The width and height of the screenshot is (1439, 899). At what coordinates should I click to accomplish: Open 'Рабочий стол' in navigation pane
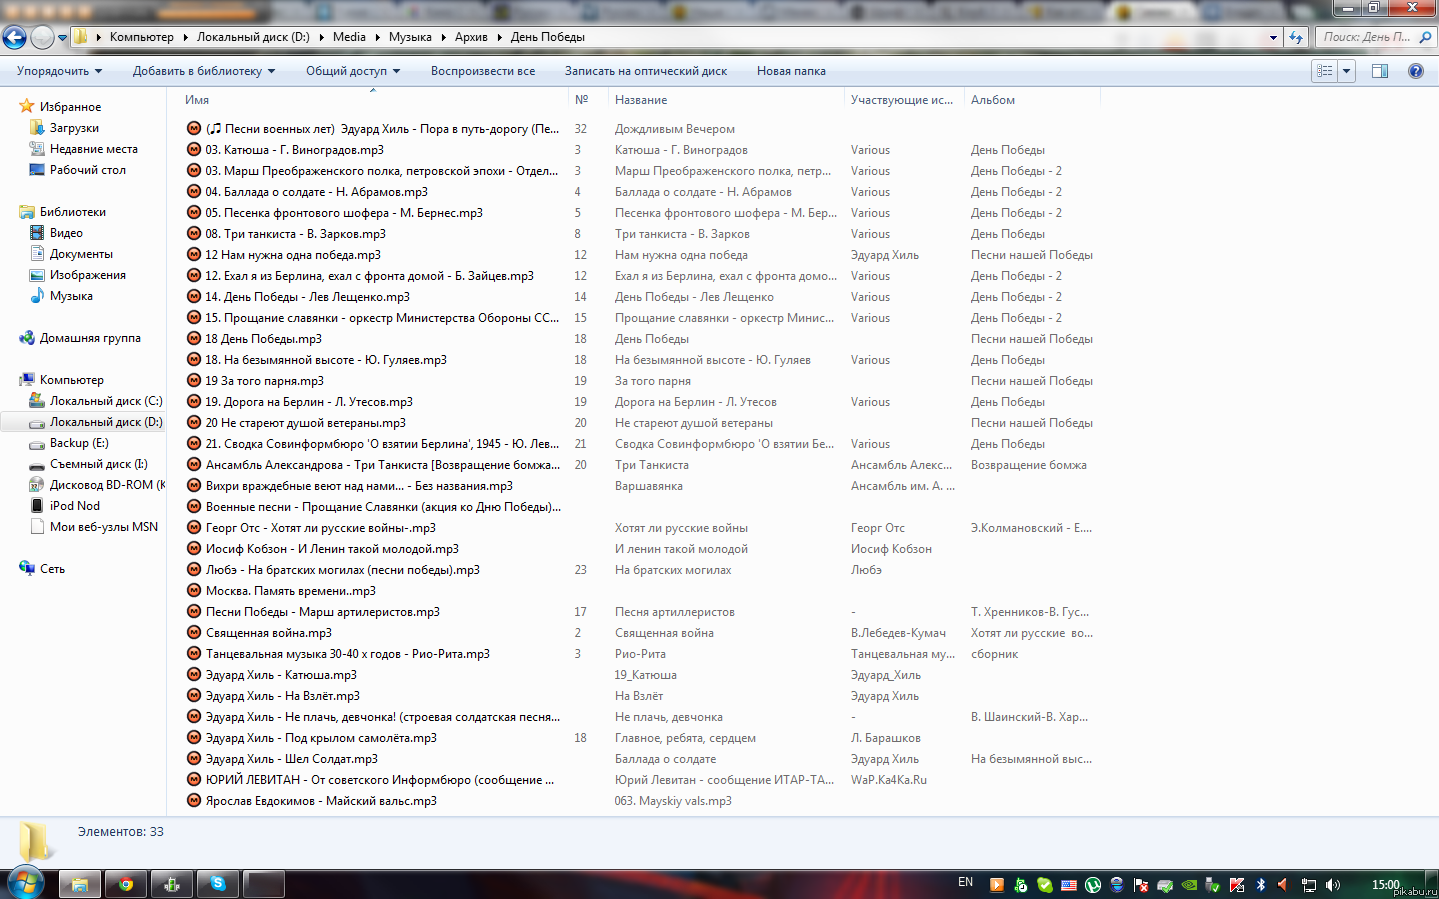tap(88, 170)
